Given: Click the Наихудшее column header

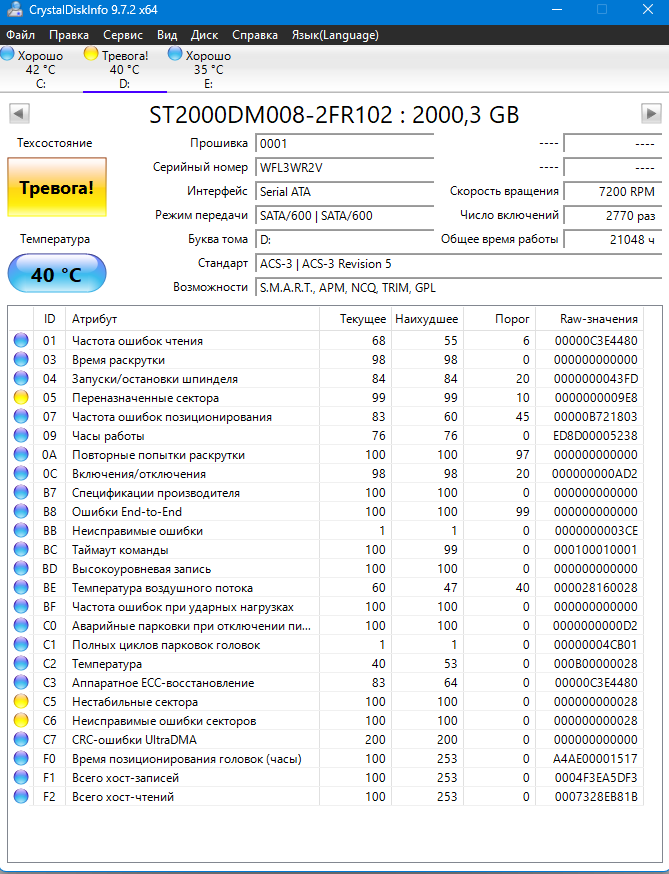Looking at the screenshot, I should [427, 319].
